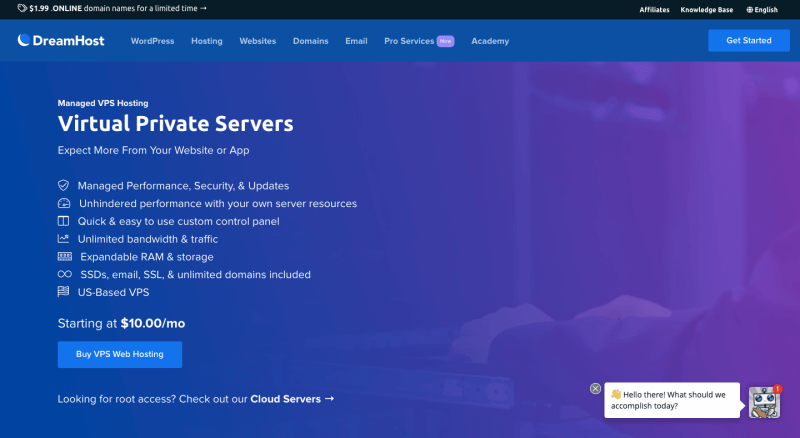Image resolution: width=800 pixels, height=438 pixels.
Task: Click 'Expandable RAM & storage' text
Action: pos(147,257)
